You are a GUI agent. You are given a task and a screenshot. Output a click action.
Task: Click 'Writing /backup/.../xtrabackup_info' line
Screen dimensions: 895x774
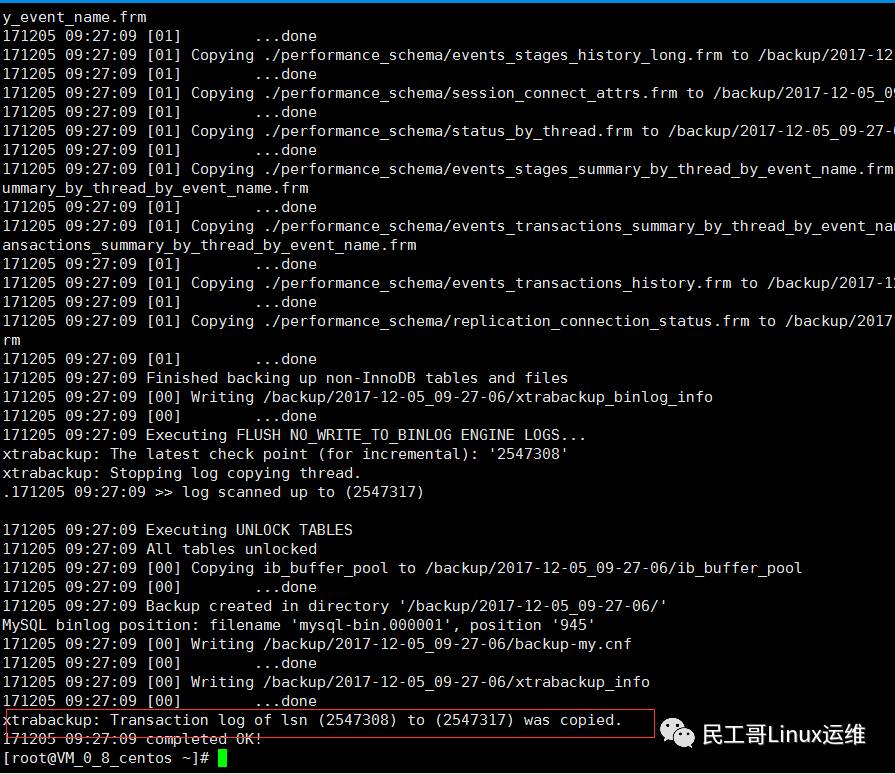click(x=326, y=682)
